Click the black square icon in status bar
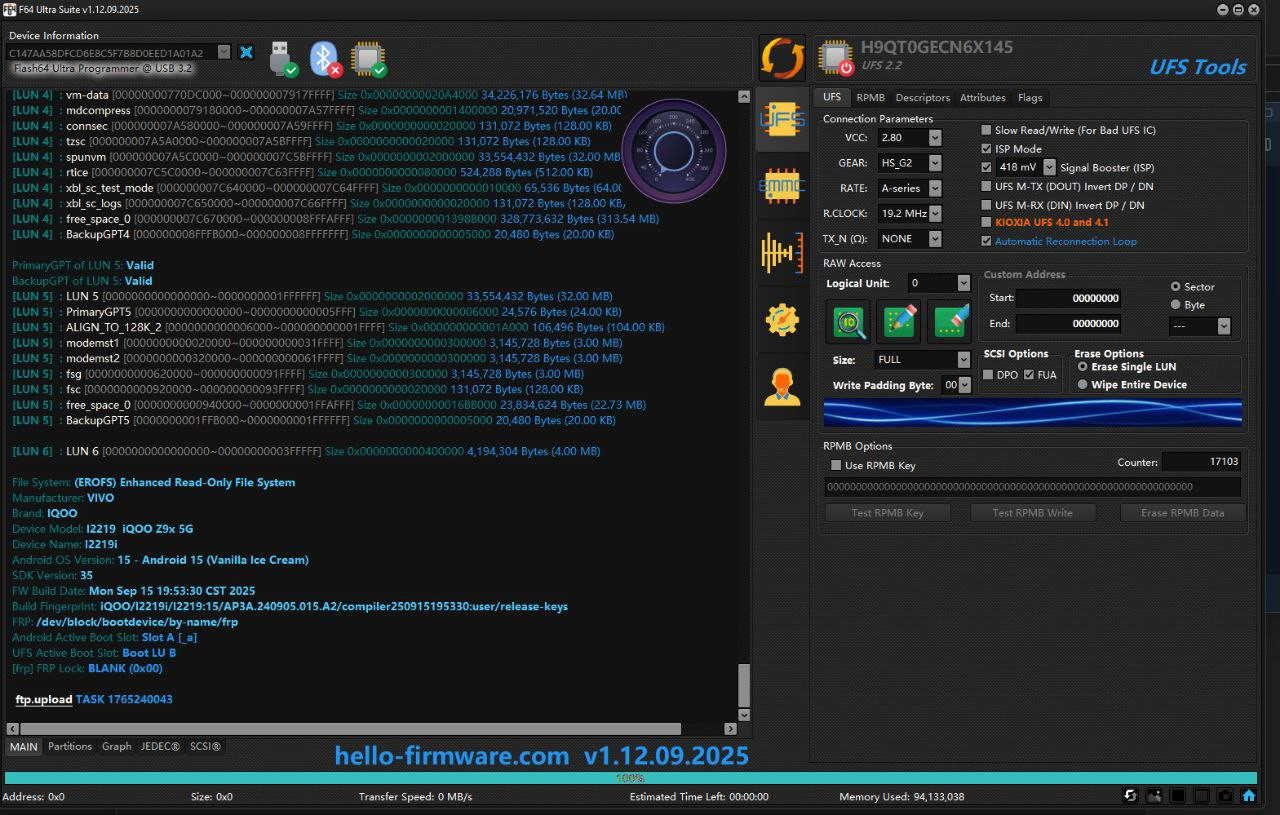This screenshot has height=815, width=1280. [x=1177, y=796]
